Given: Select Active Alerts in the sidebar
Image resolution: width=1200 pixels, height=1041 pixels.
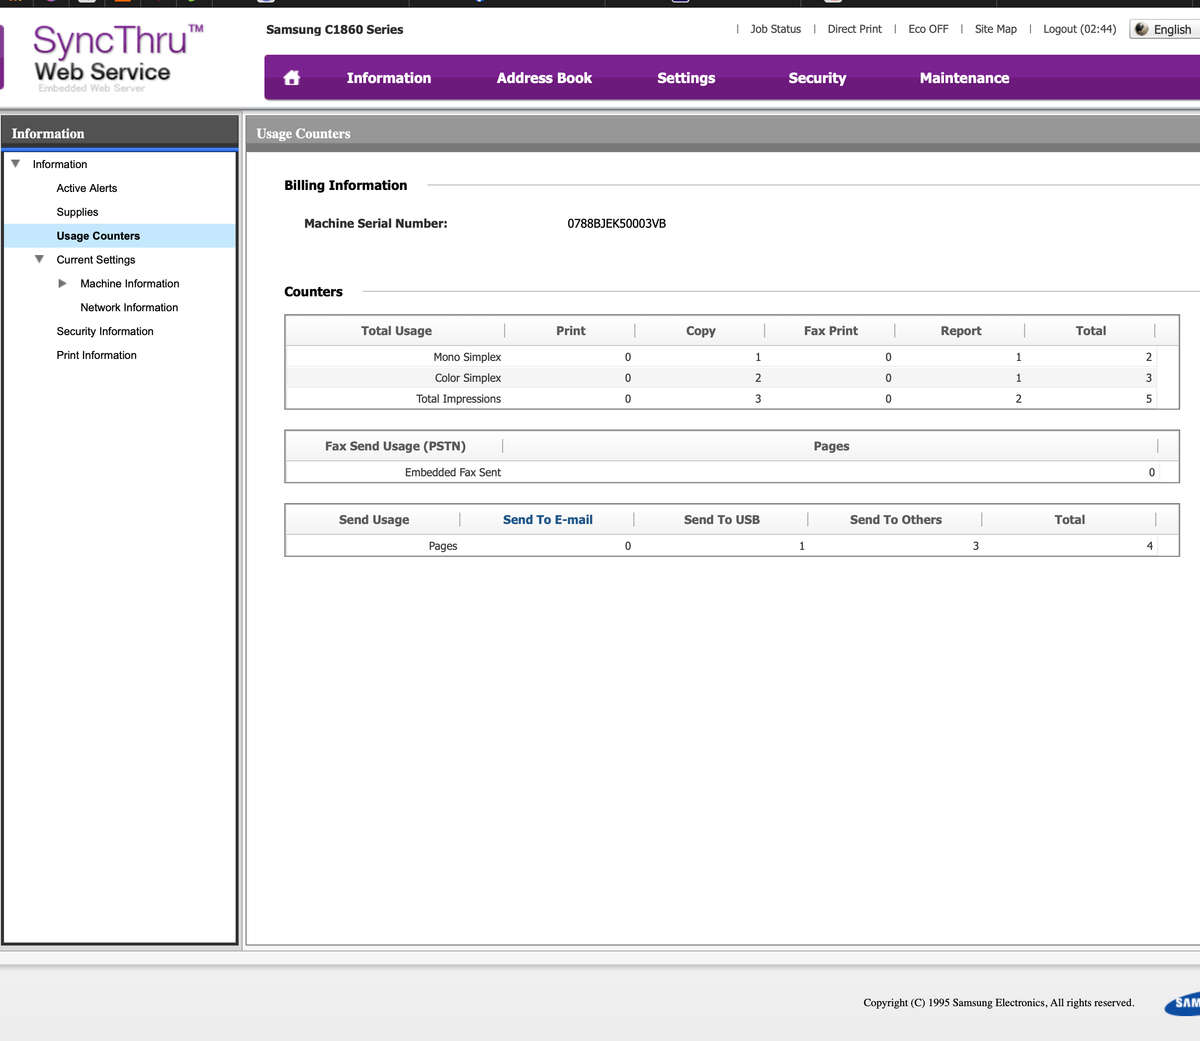Looking at the screenshot, I should [87, 188].
